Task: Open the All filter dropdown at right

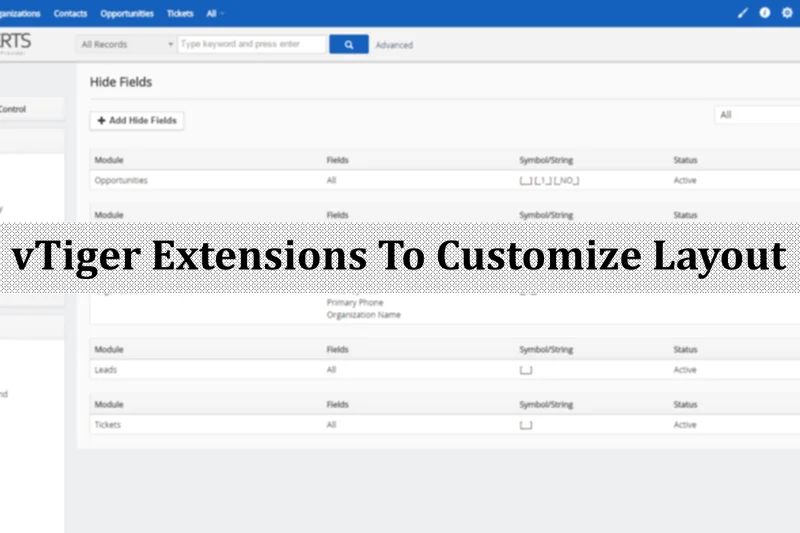Action: [x=757, y=115]
